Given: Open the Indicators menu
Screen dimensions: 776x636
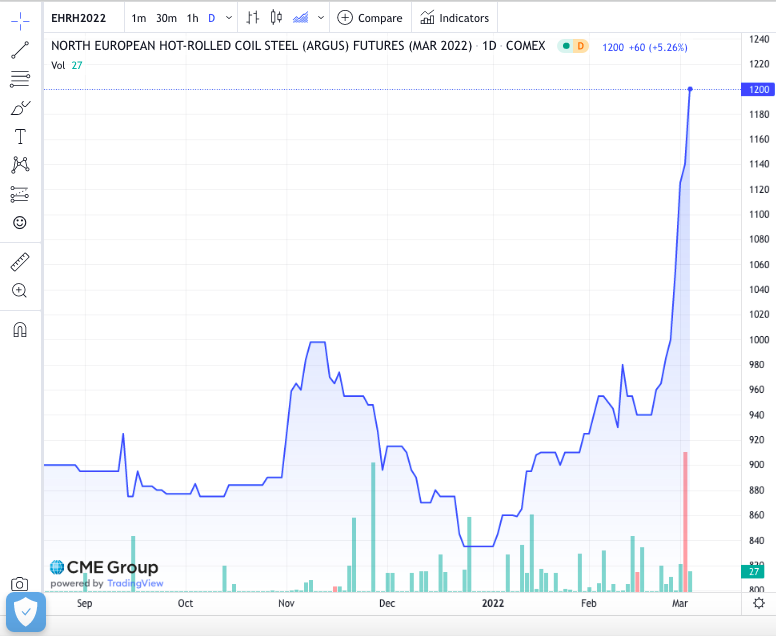Looking at the screenshot, I should tap(455, 18).
